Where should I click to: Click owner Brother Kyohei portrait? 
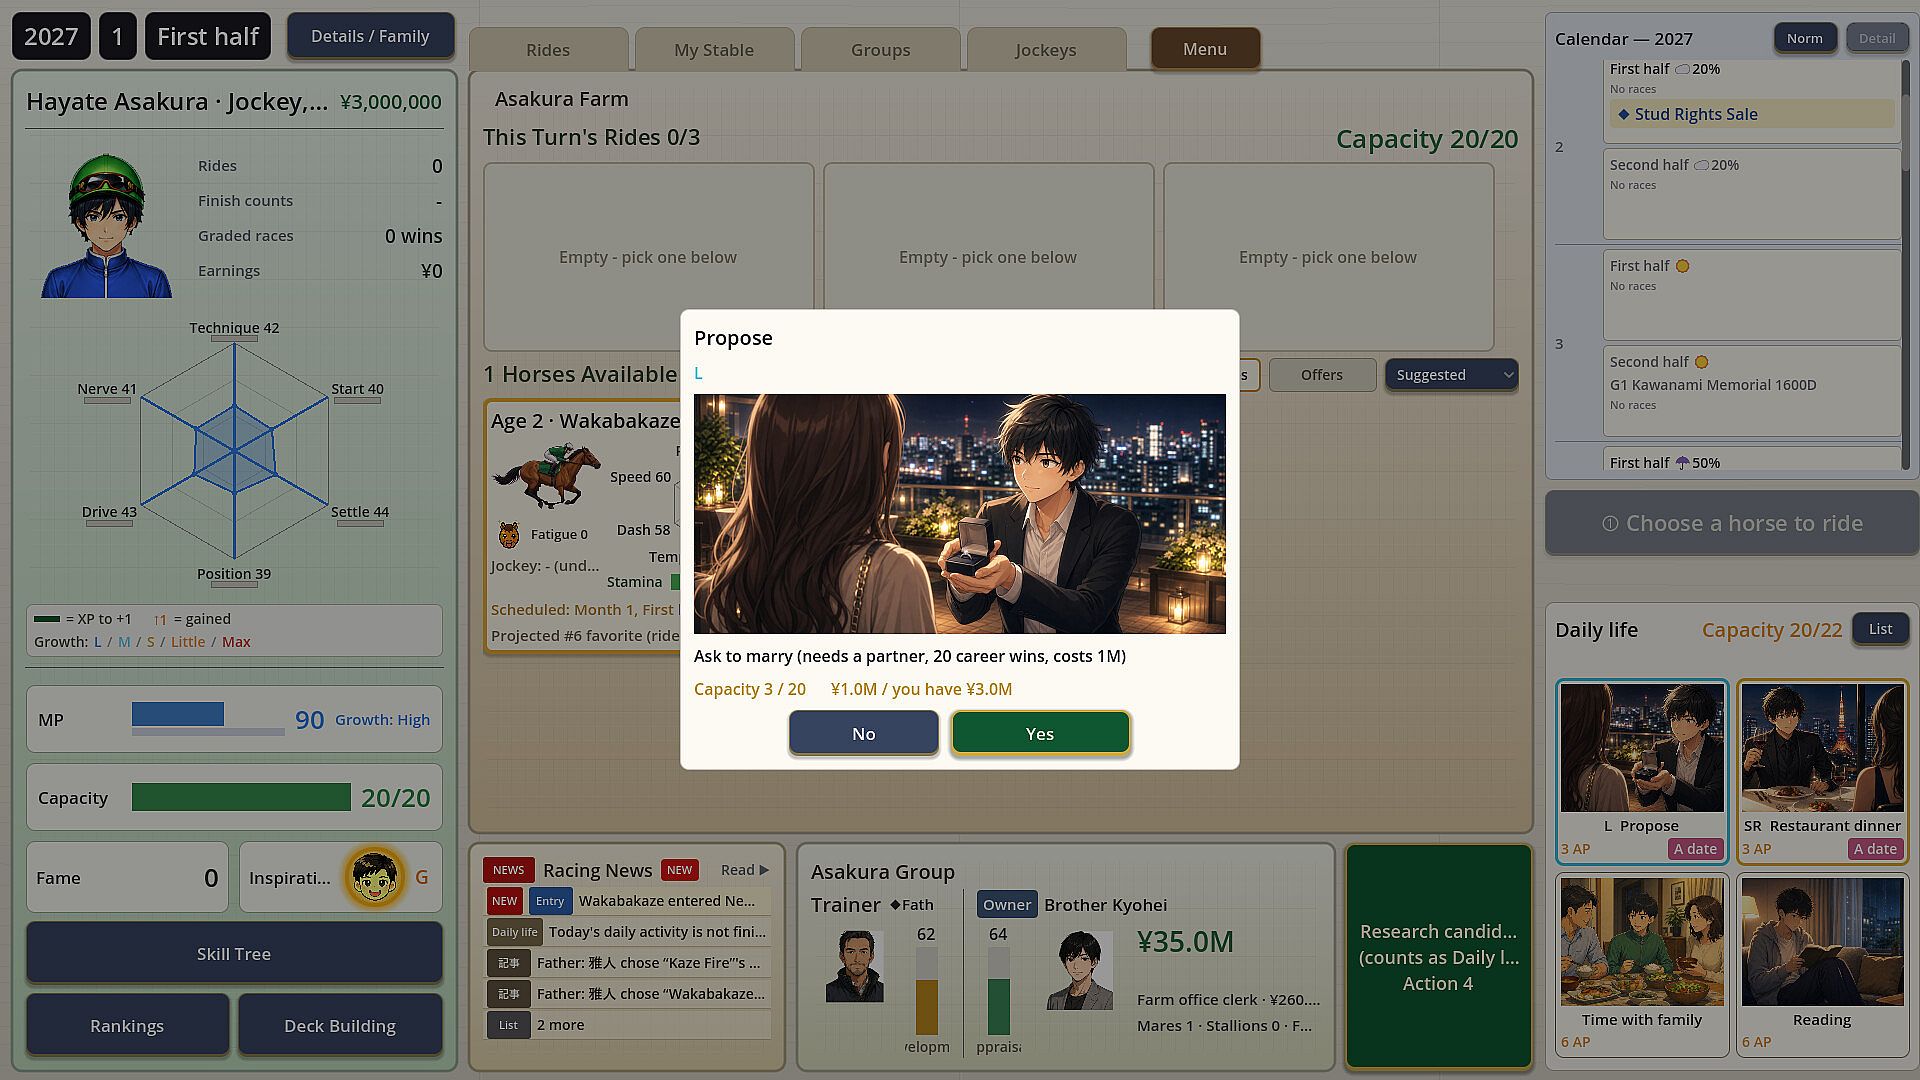pyautogui.click(x=1080, y=970)
